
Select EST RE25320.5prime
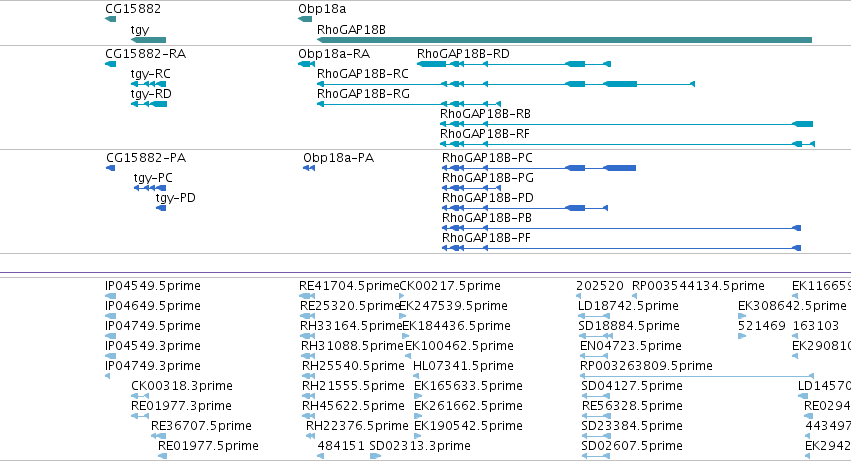pyautogui.click(x=350, y=306)
